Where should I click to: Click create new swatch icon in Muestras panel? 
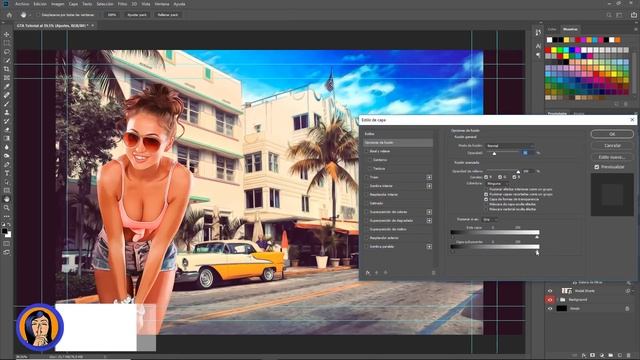tap(617, 104)
